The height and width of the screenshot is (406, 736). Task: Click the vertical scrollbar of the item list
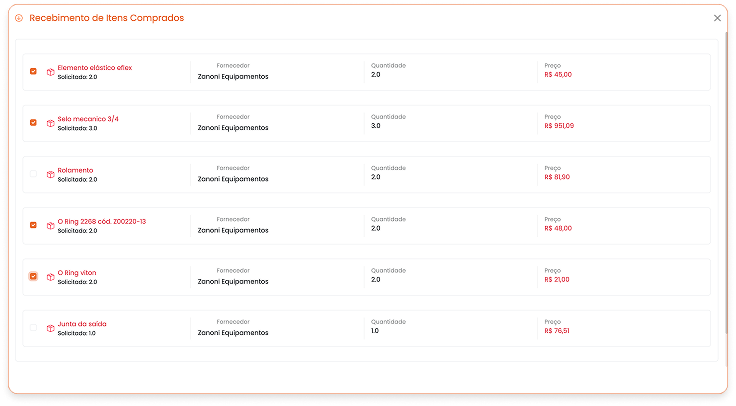pyautogui.click(x=725, y=190)
